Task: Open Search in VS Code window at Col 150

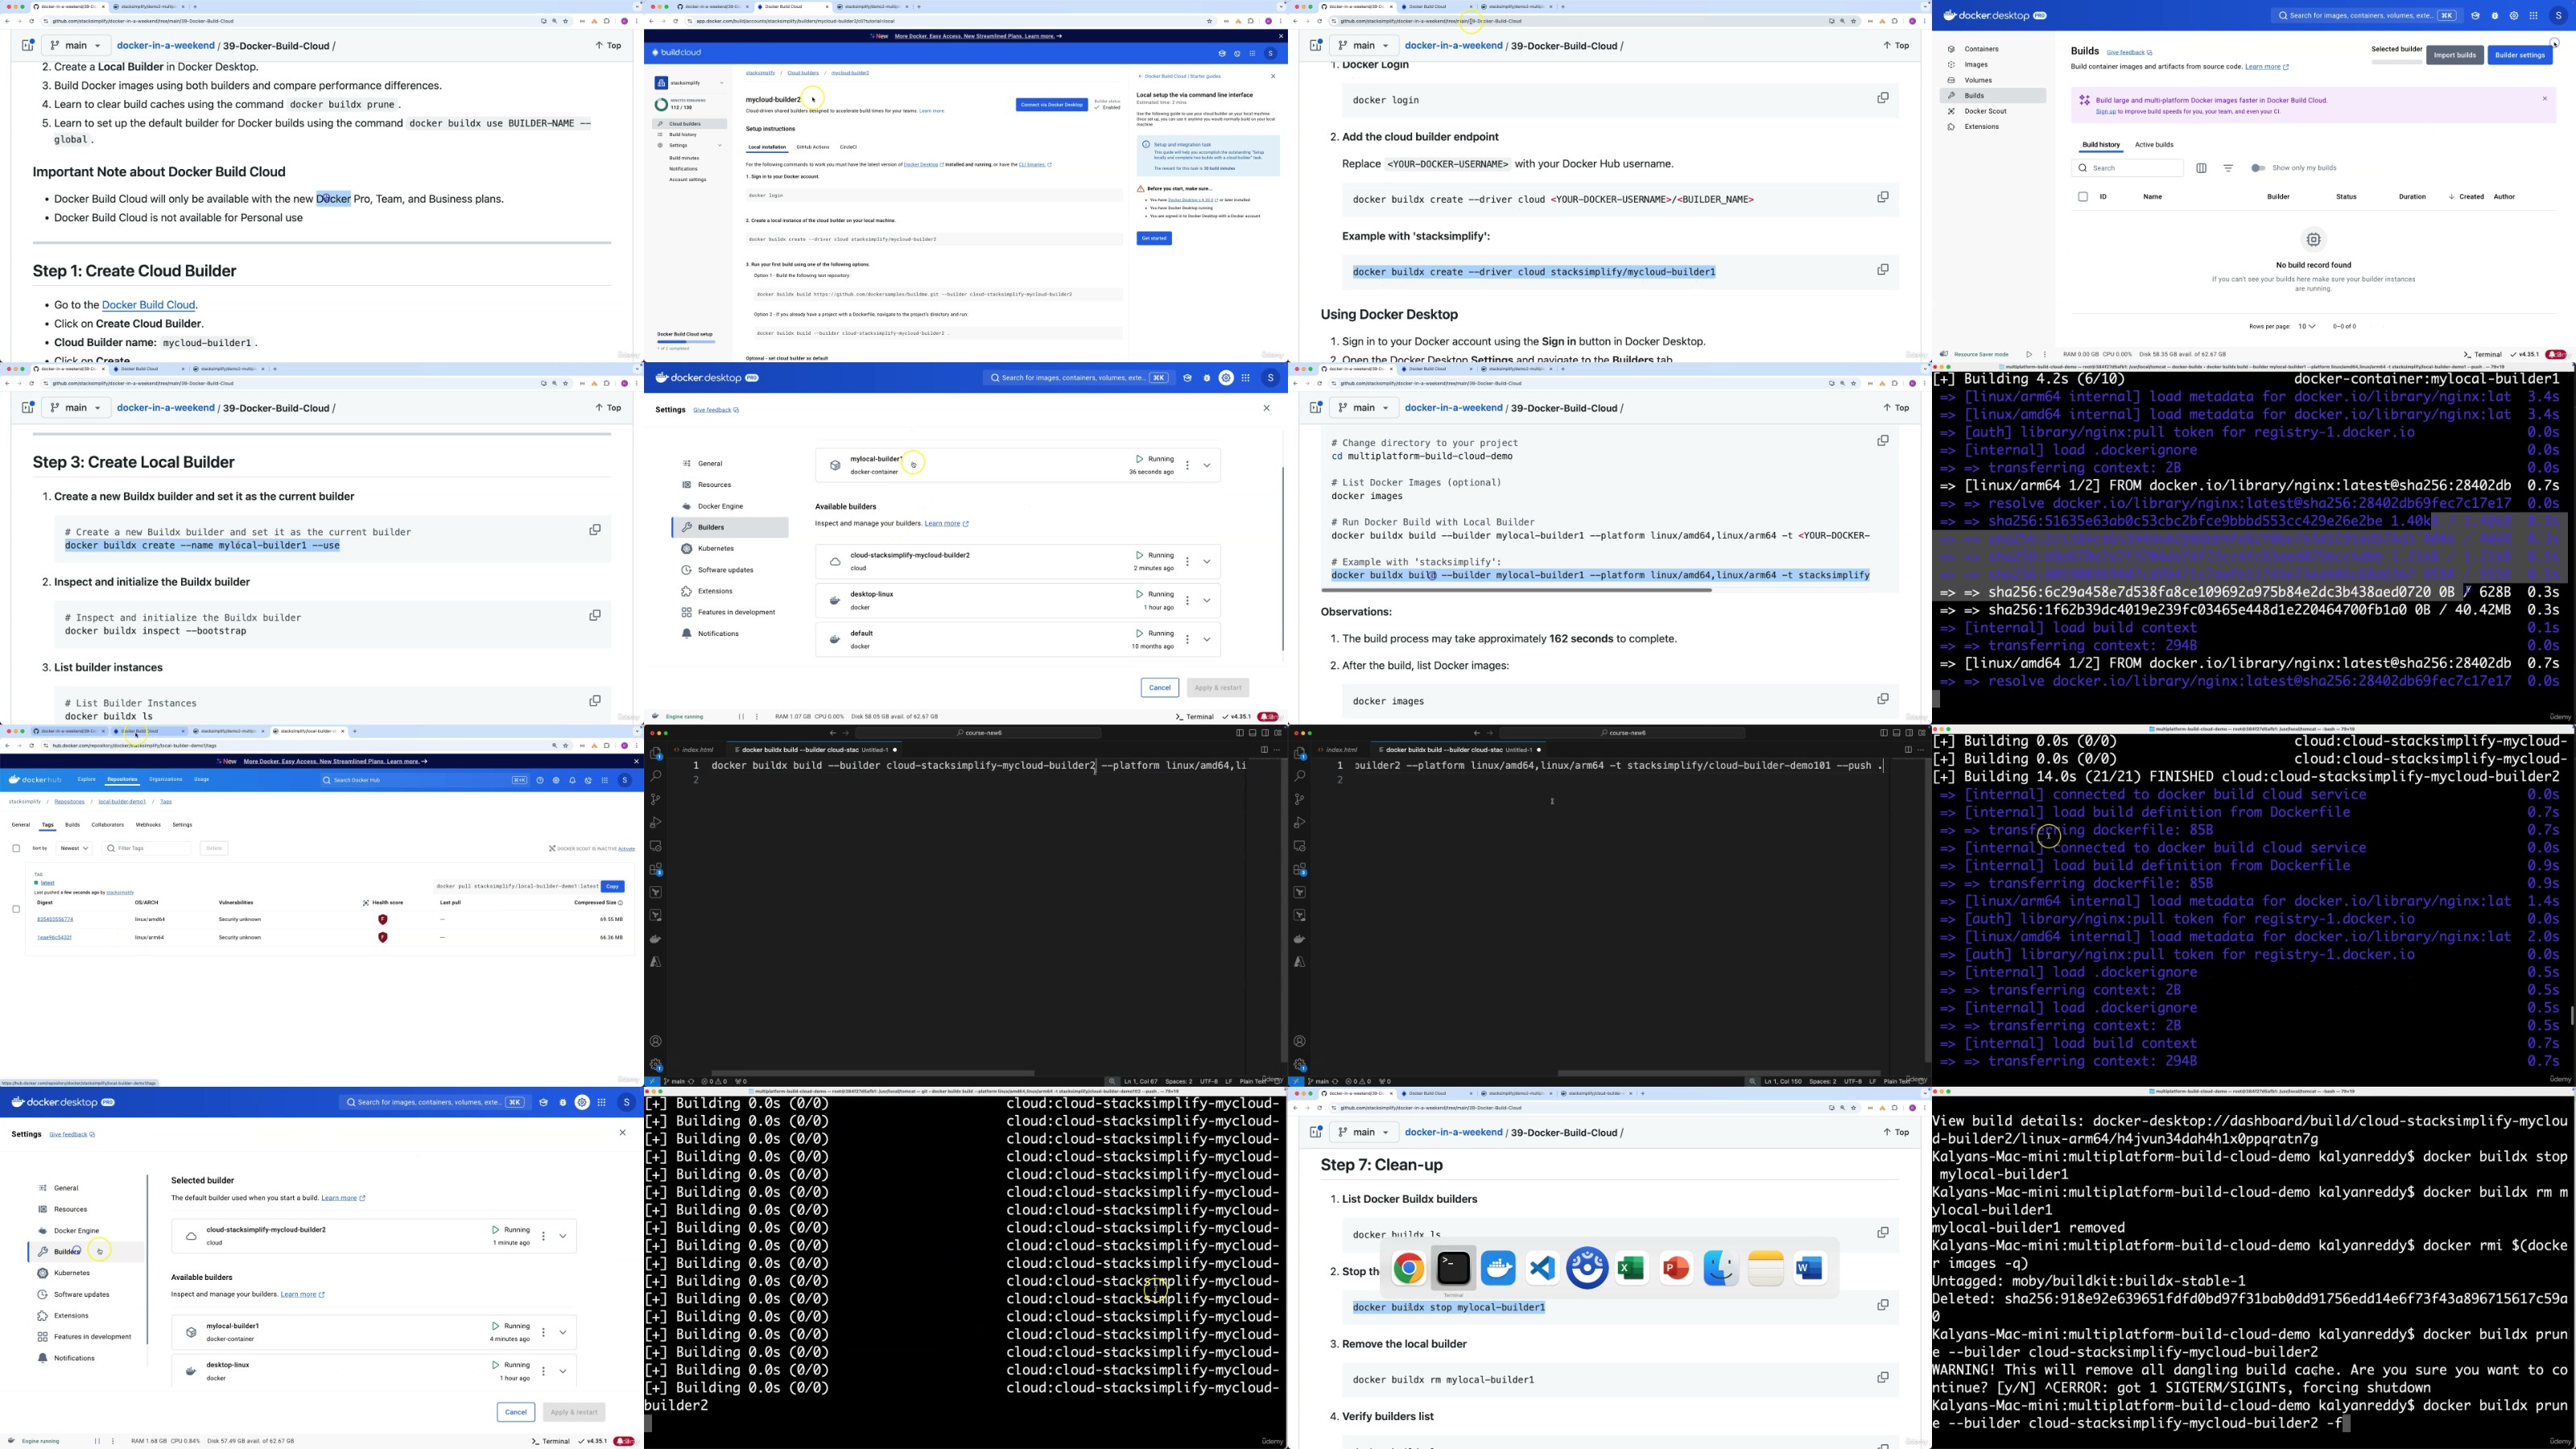Action: 1299,776
